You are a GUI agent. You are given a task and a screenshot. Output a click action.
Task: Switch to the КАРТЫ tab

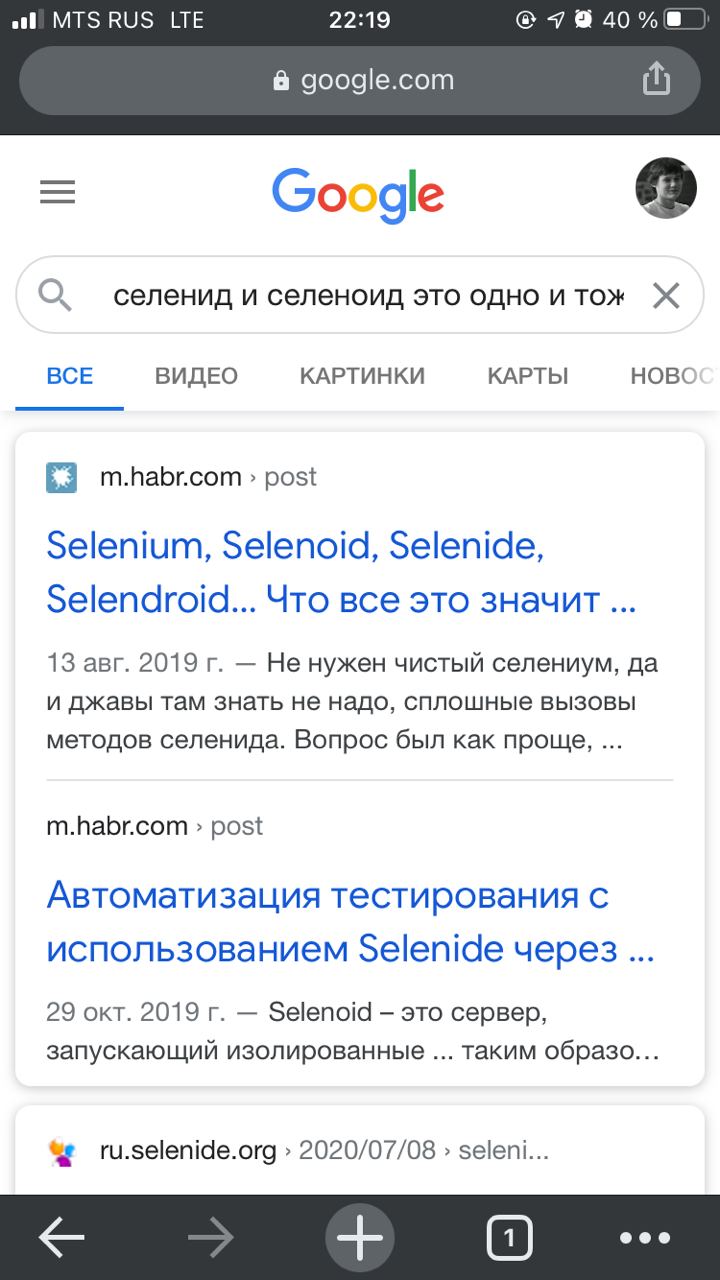pos(528,376)
